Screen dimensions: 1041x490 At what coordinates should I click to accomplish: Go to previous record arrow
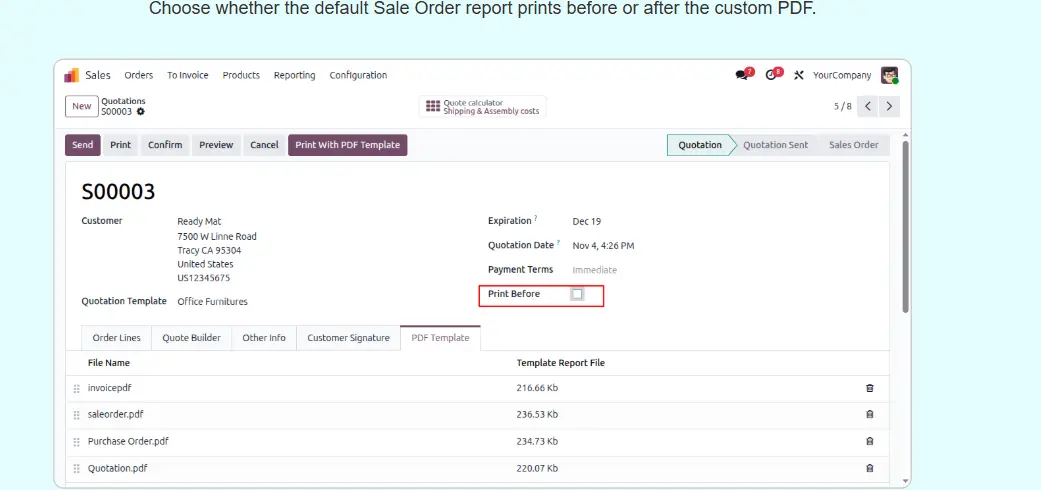(867, 106)
